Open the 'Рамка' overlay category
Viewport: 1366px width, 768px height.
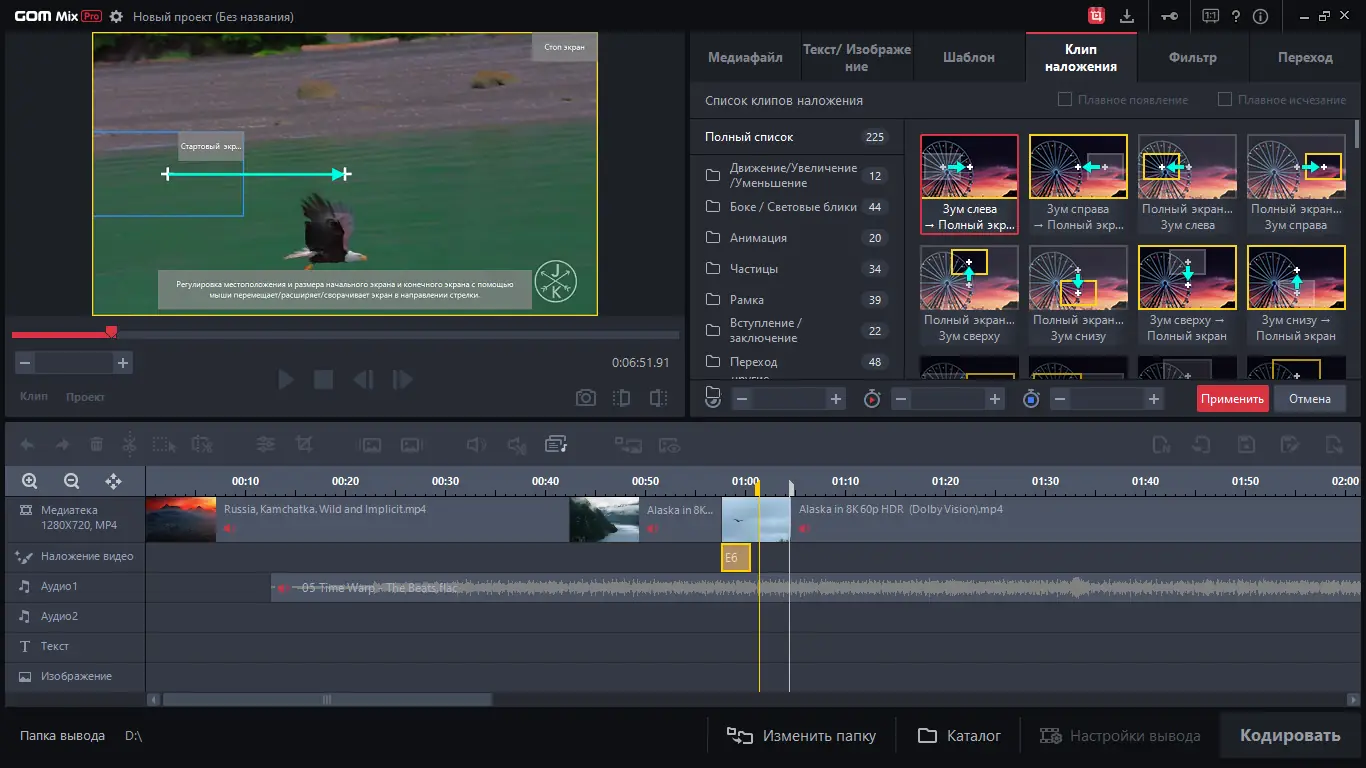(x=746, y=300)
